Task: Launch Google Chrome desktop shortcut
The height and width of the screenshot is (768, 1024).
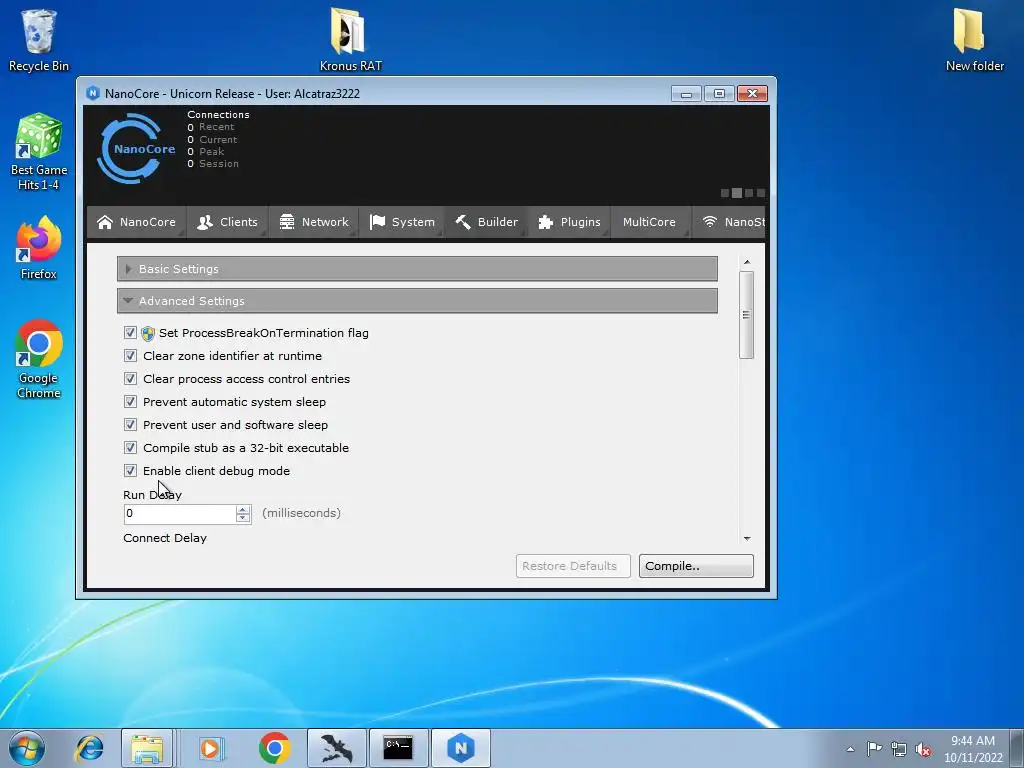Action: coord(39,359)
